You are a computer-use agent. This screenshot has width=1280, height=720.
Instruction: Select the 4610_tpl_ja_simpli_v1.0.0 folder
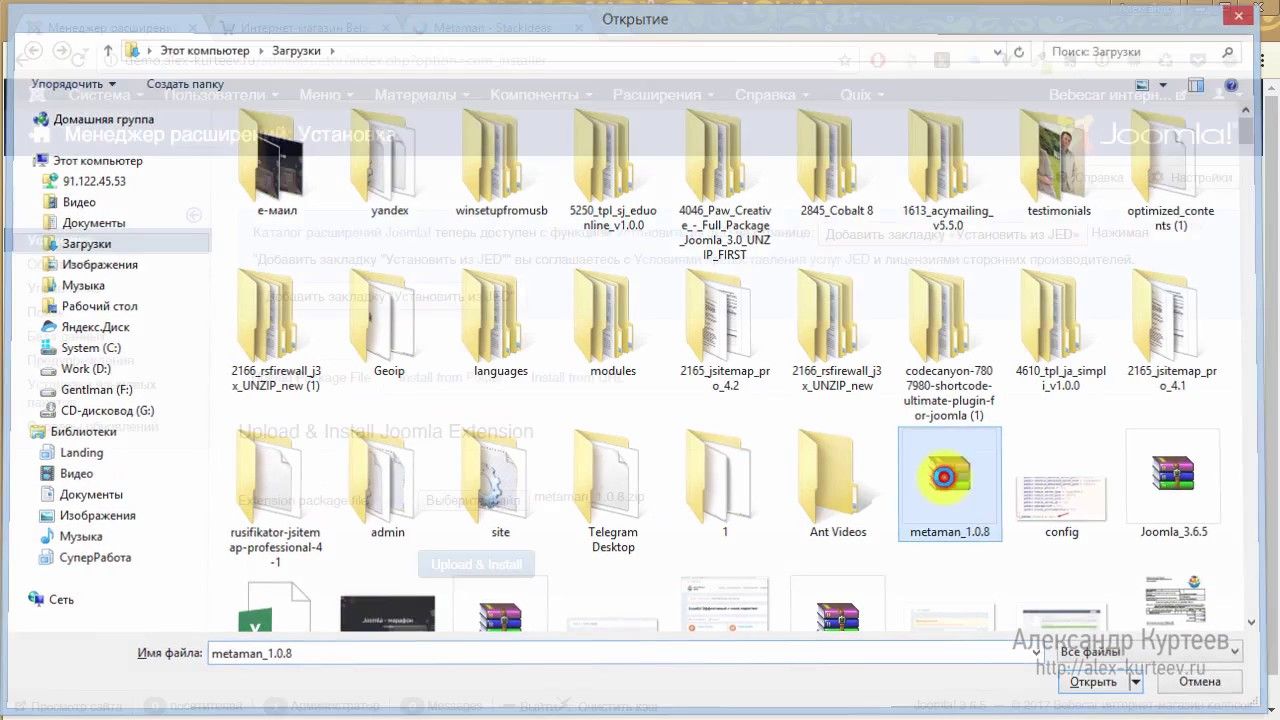(x=1061, y=331)
